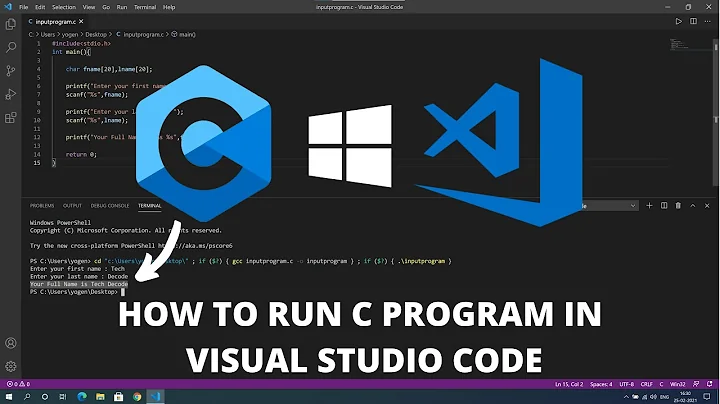
Task: Open the Windows Start menu
Action: pyautogui.click(x=9, y=397)
